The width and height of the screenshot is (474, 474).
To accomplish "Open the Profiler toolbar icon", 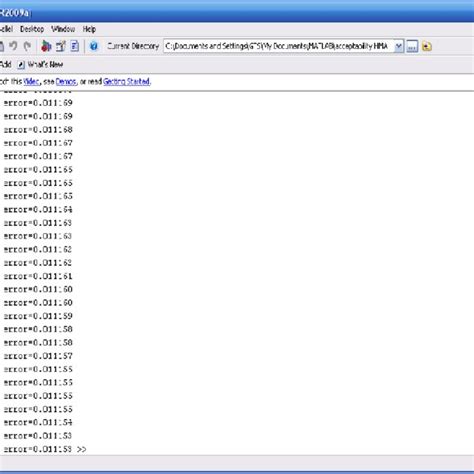I will click(75, 46).
